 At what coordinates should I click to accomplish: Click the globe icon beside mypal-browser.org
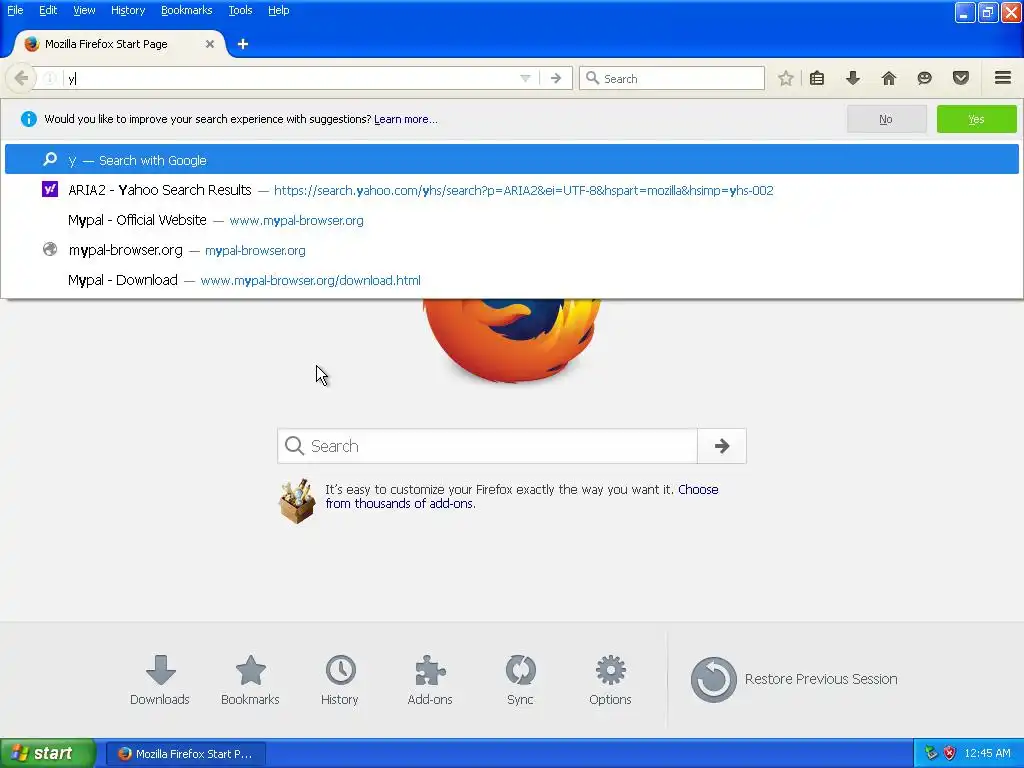[50, 249]
